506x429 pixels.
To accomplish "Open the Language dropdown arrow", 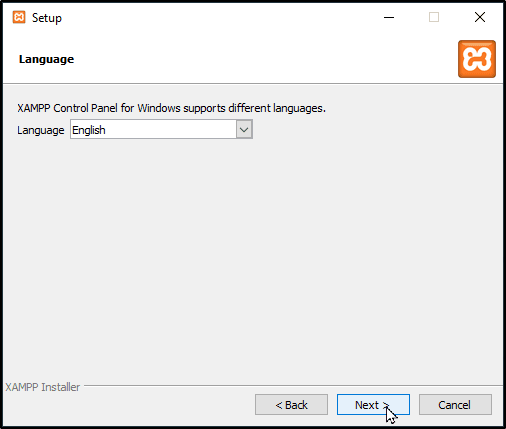I will [244, 129].
